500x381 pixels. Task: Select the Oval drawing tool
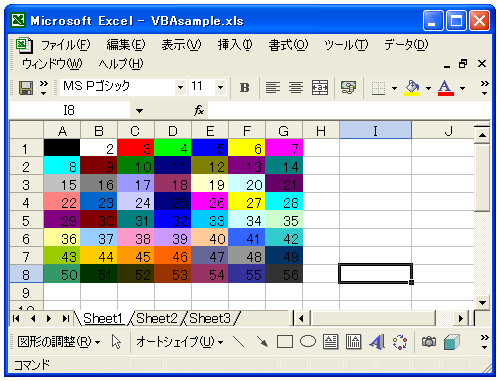click(308, 342)
